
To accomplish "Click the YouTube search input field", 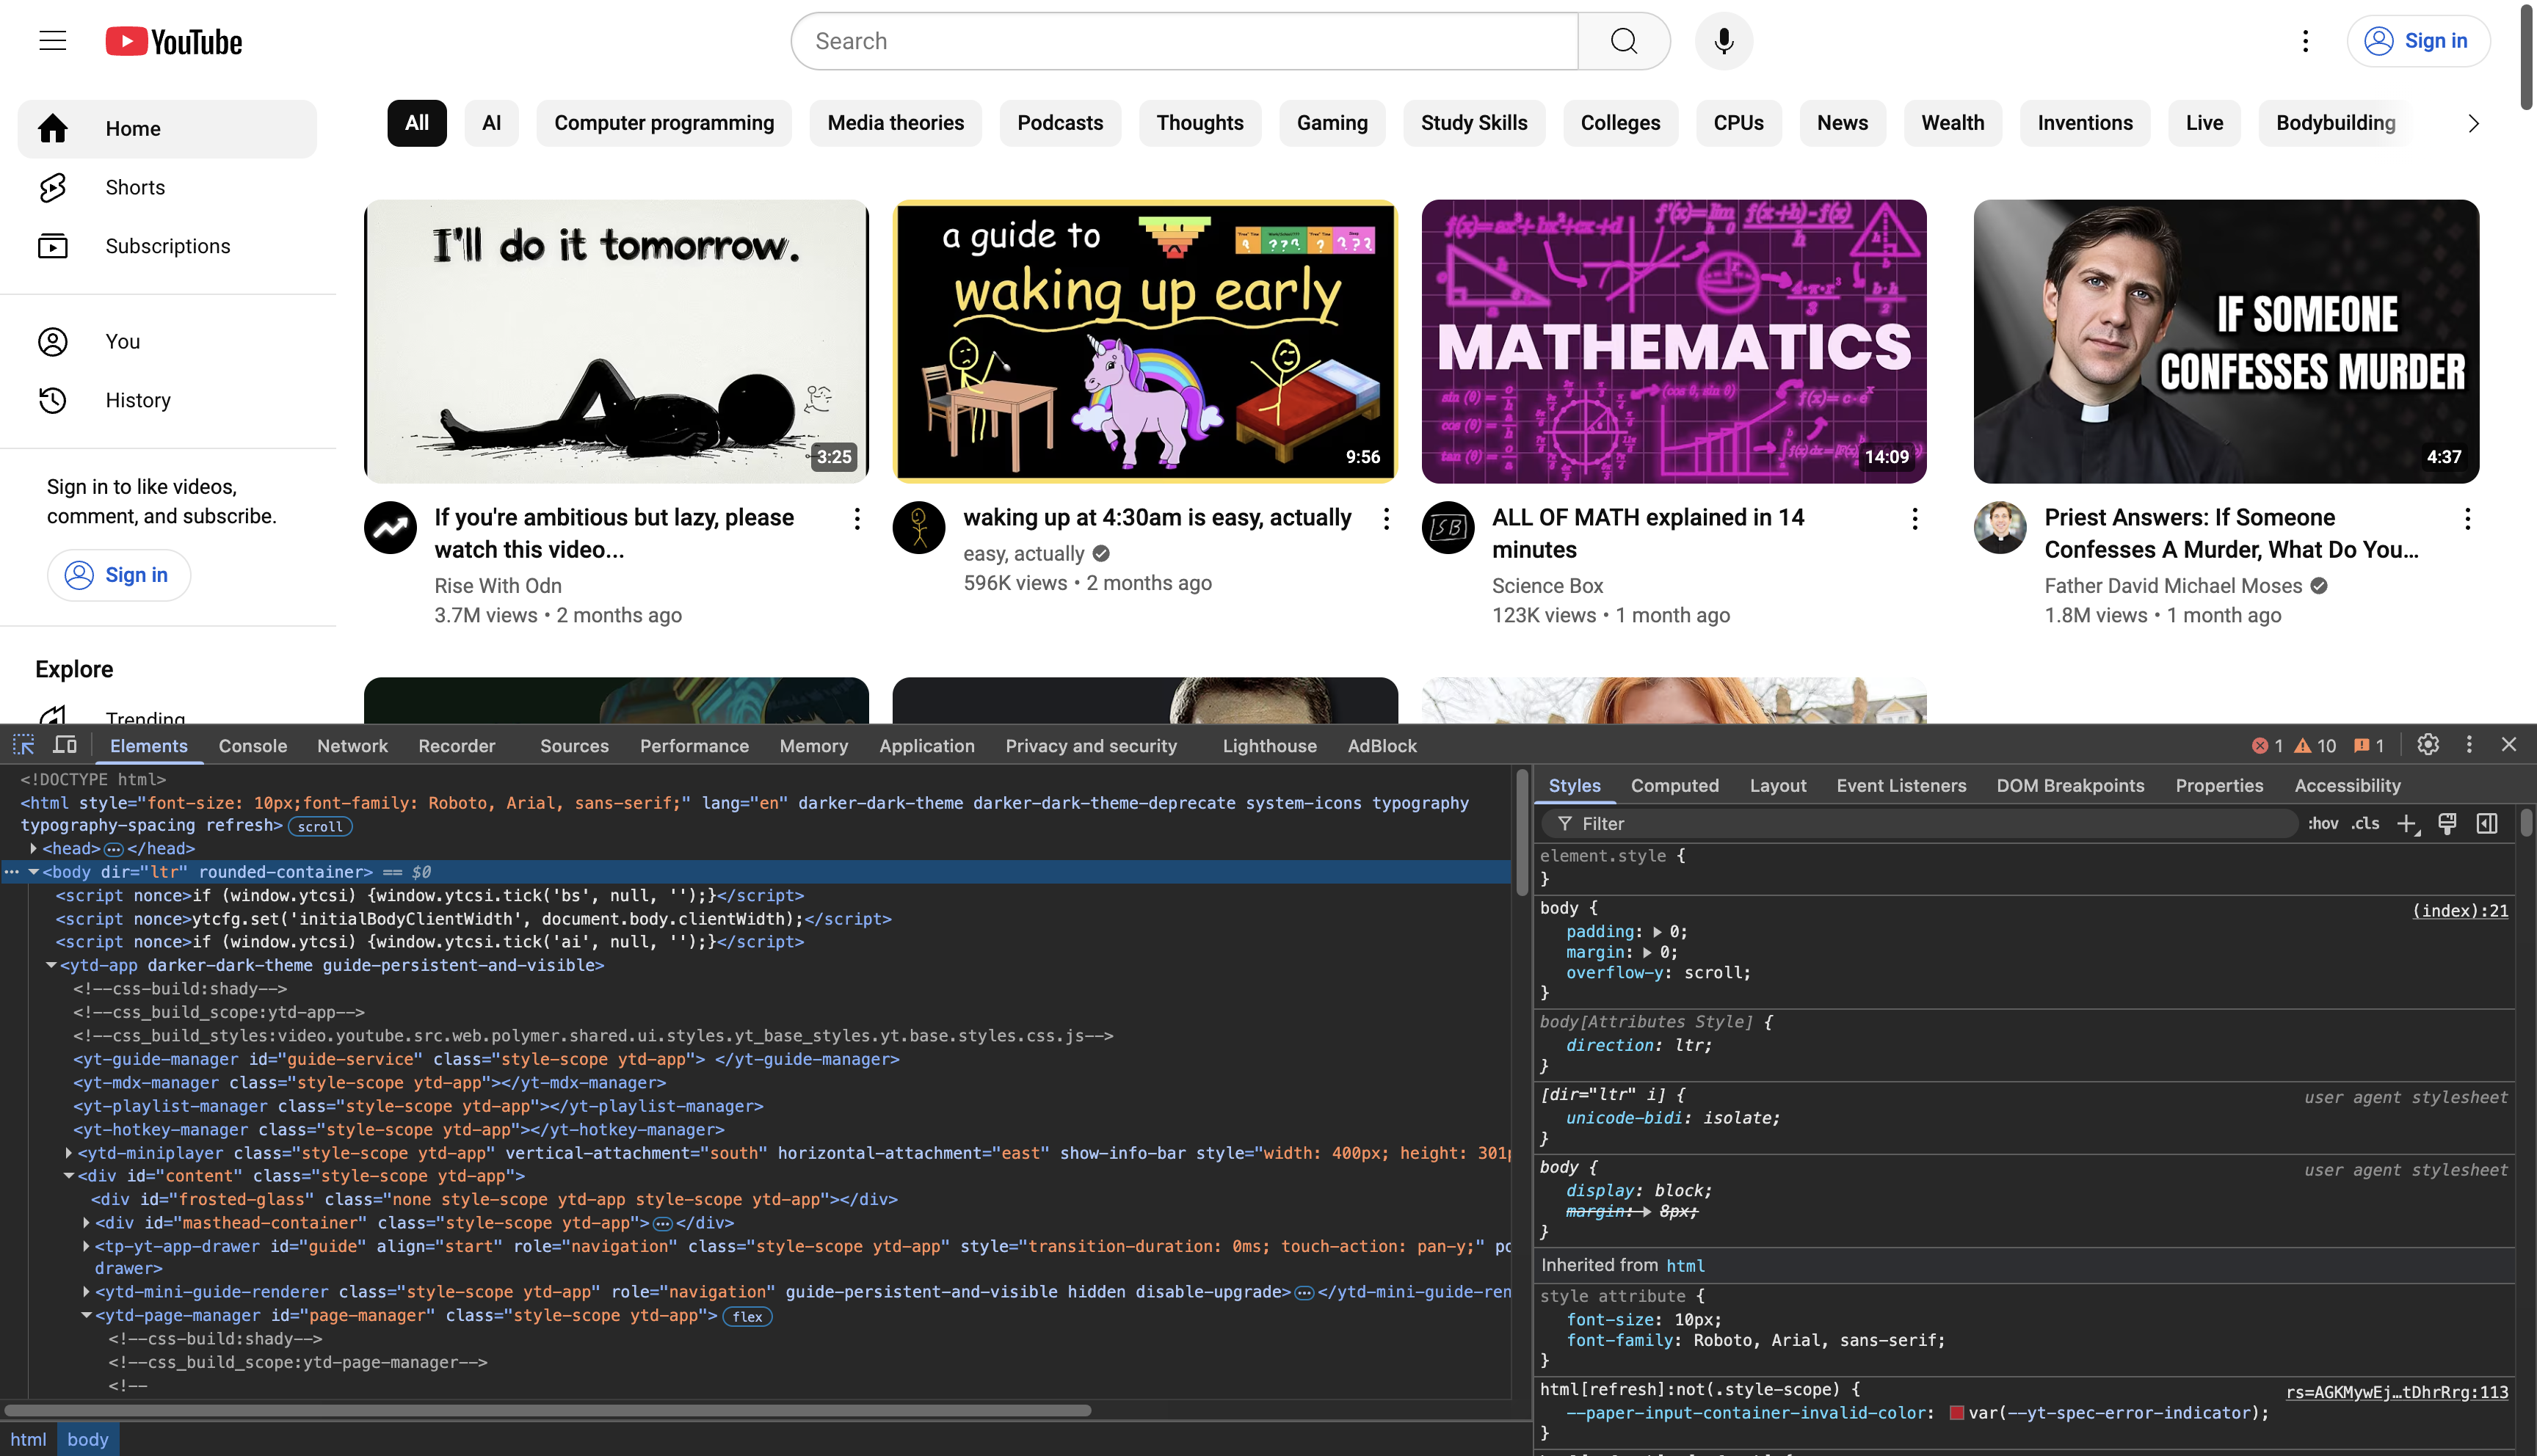I will point(1185,41).
